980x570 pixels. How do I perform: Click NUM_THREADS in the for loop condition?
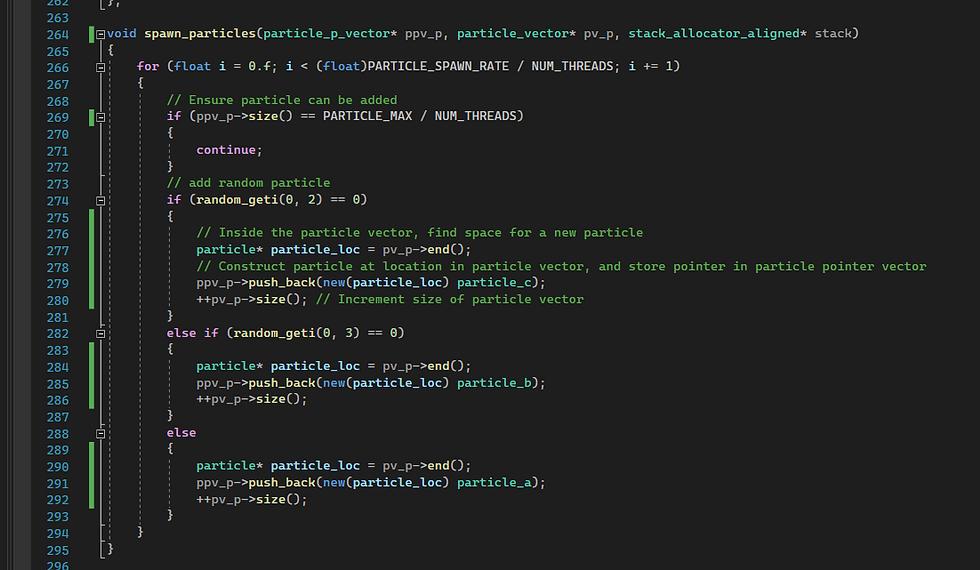572,66
